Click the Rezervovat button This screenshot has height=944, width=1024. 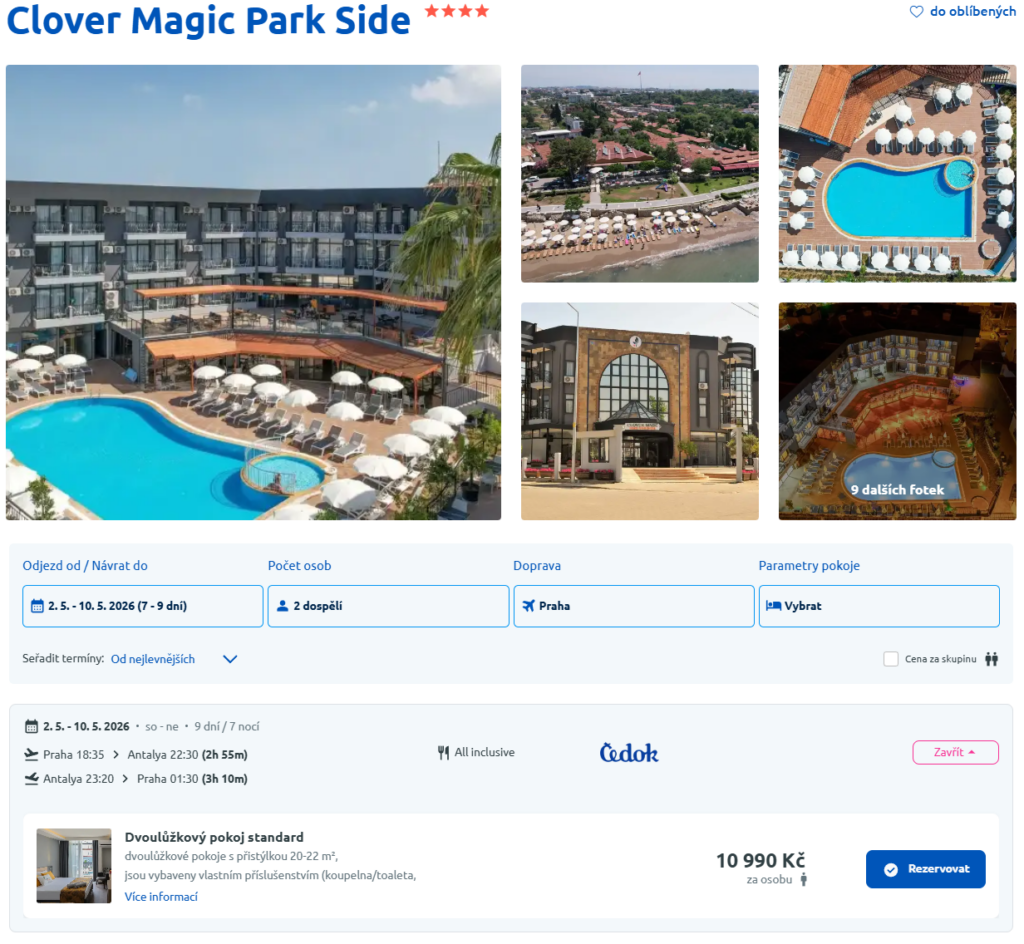(925, 869)
